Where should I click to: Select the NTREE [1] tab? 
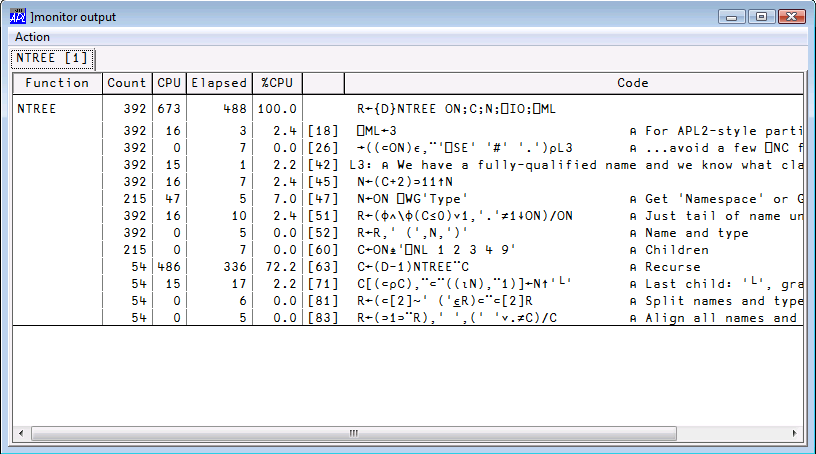[53, 58]
